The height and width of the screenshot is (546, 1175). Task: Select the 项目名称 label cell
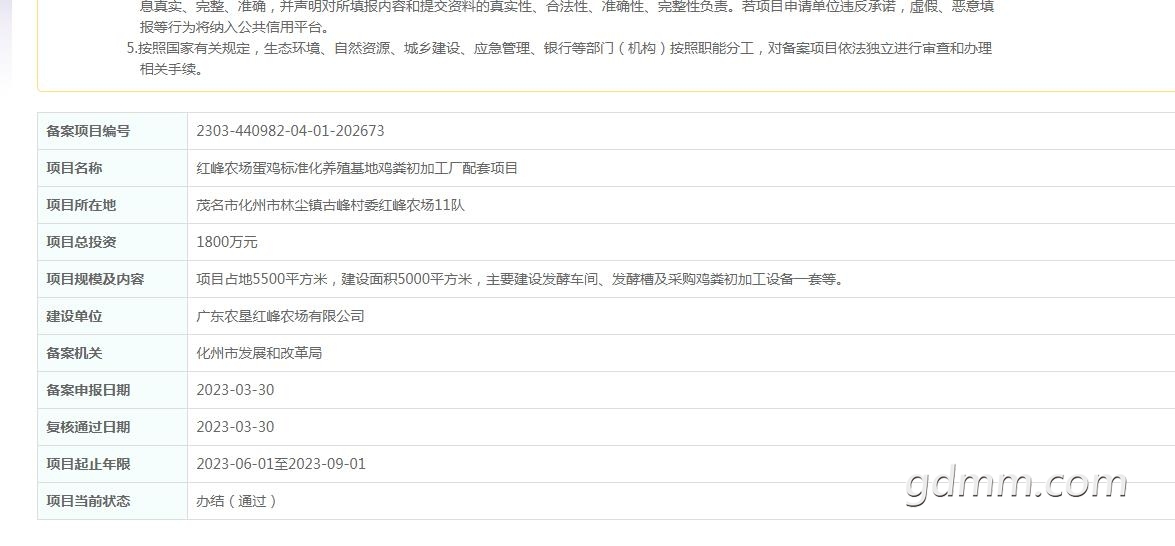pyautogui.click(x=112, y=168)
